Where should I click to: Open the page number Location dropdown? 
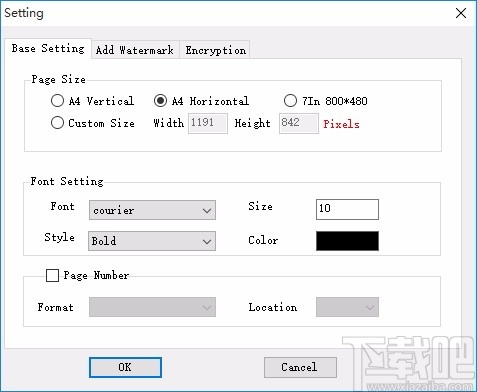pyautogui.click(x=347, y=307)
